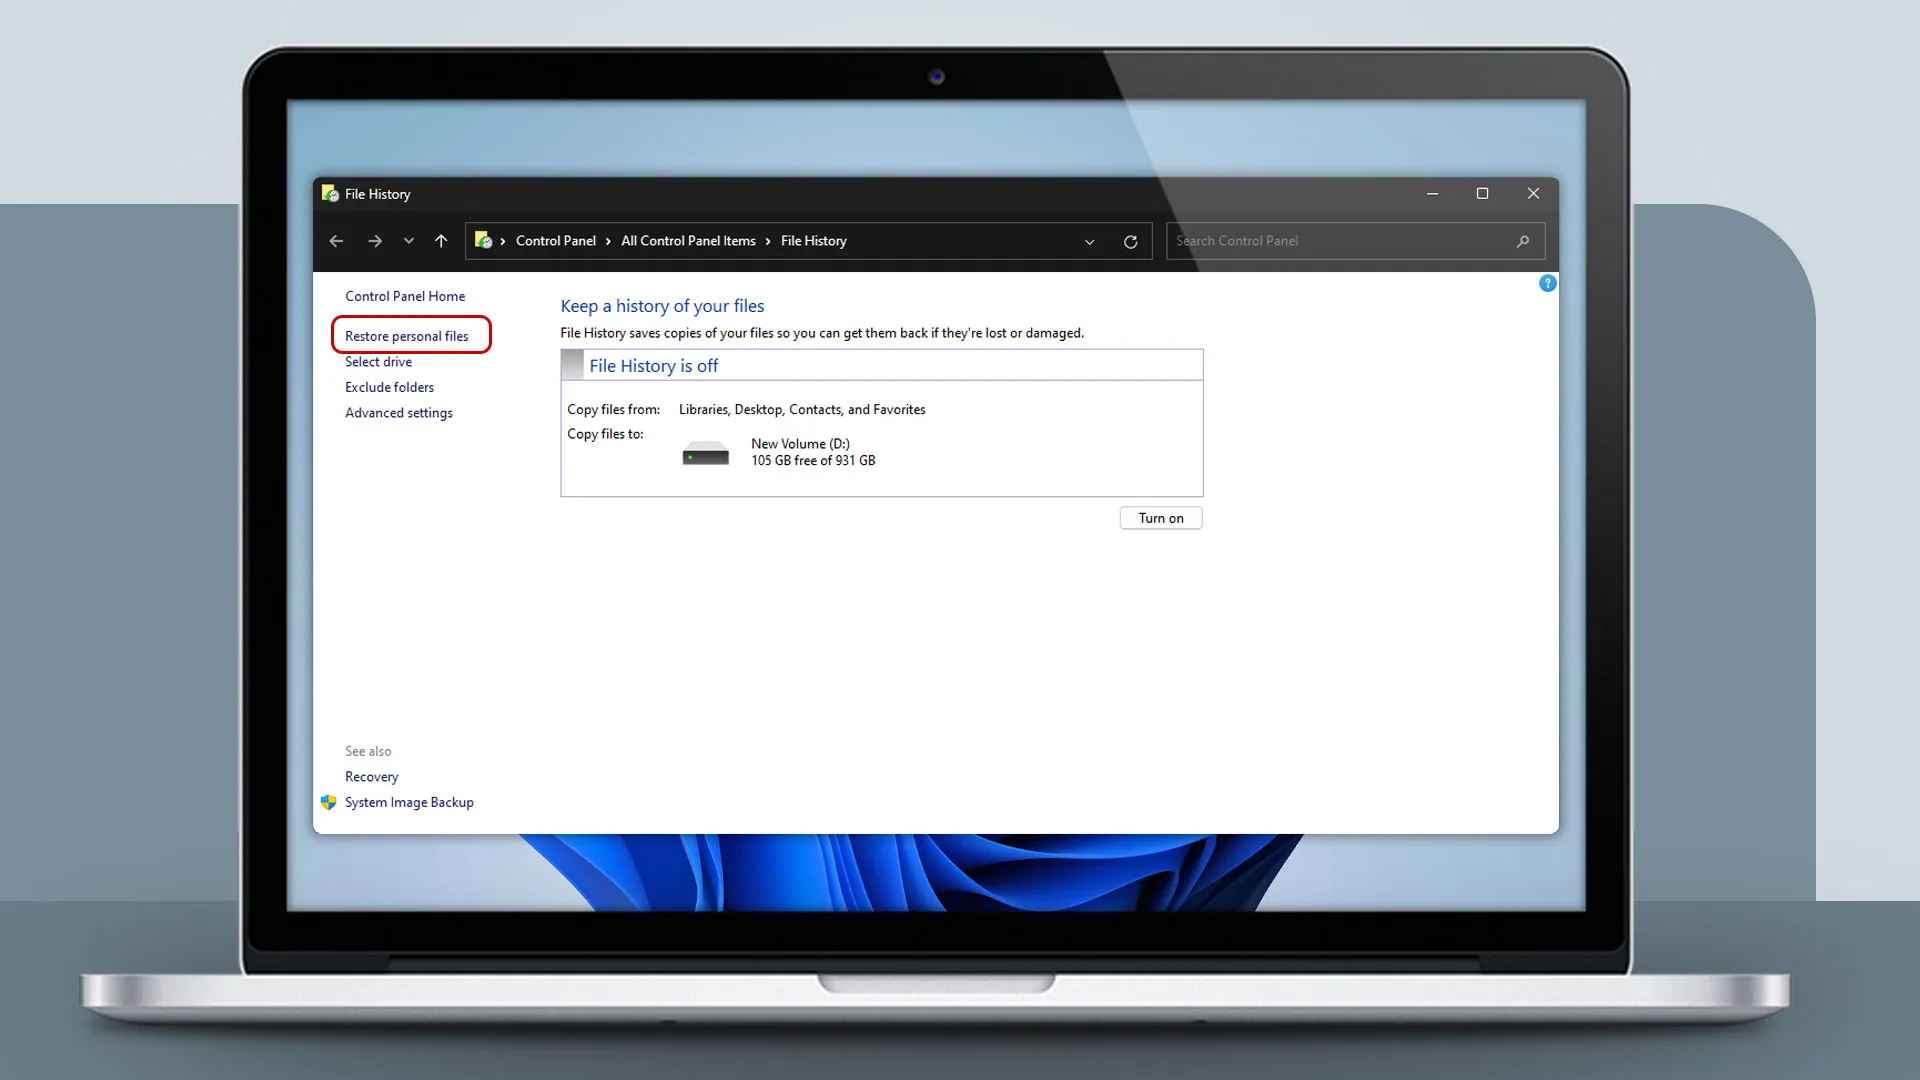Click the New Volume (D:) drive icon

705,454
